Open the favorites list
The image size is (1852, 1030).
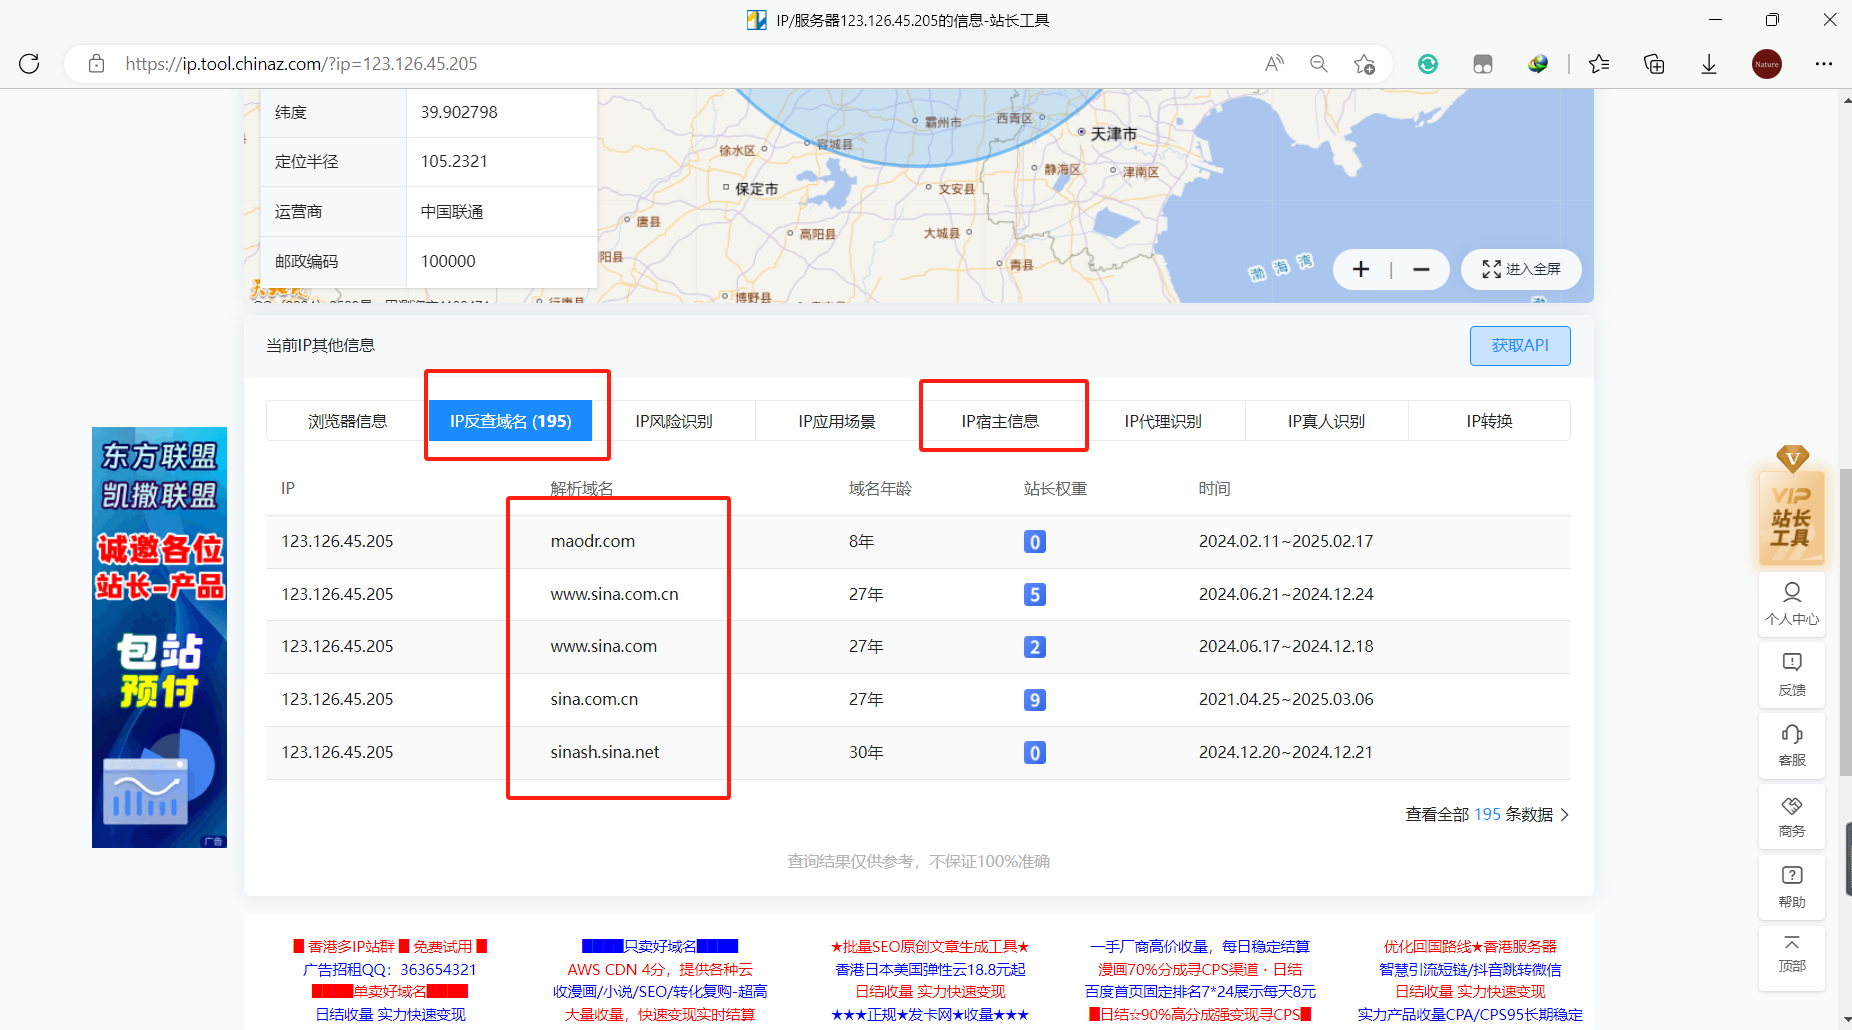click(1599, 64)
